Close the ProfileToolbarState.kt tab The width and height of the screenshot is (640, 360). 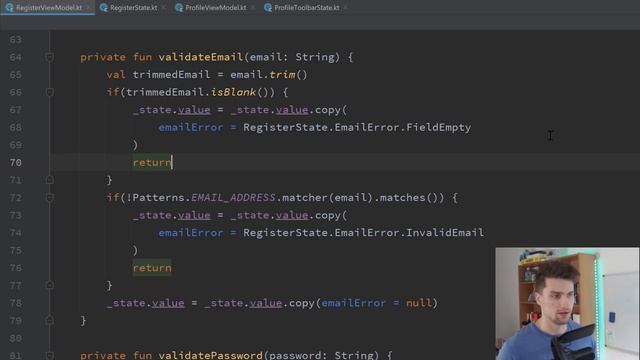click(346, 7)
